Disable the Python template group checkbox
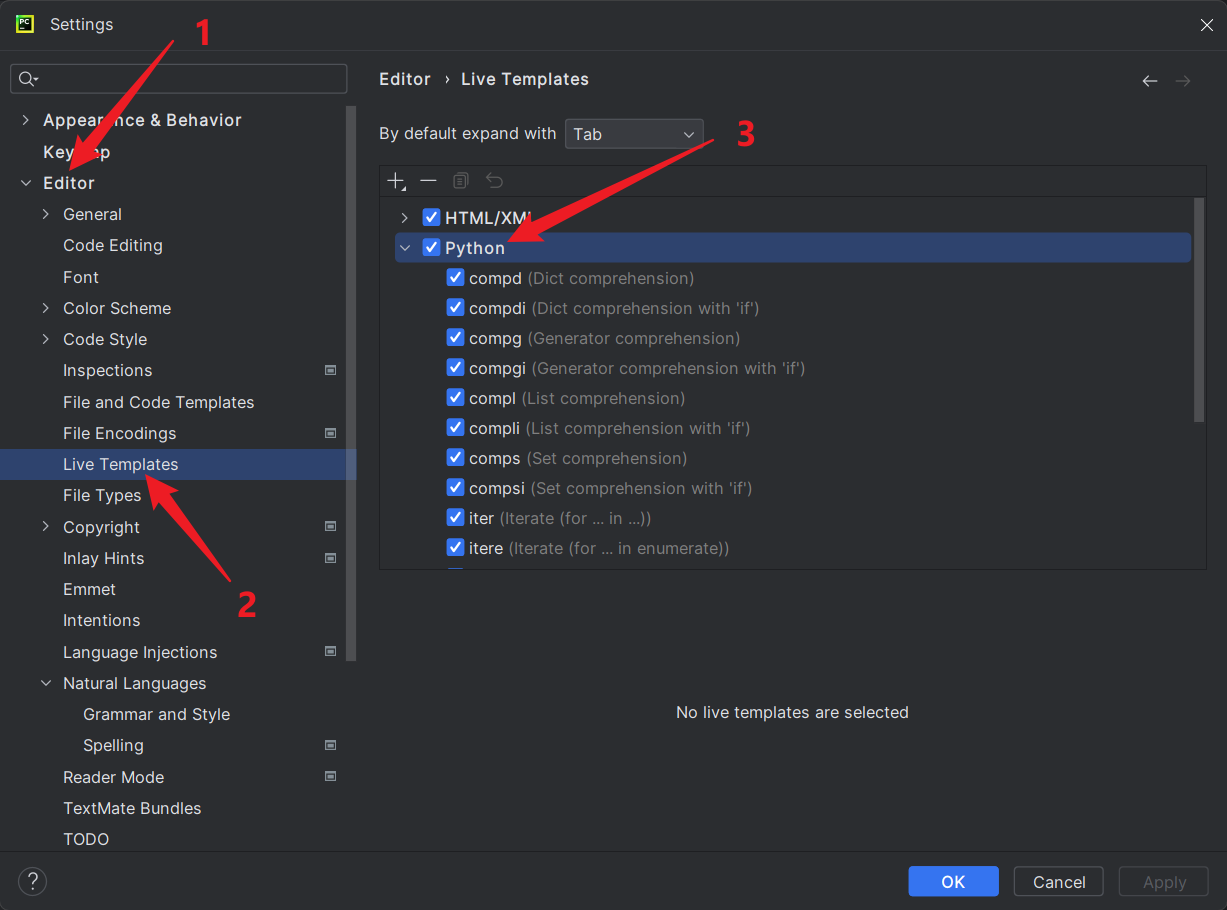 coord(432,247)
